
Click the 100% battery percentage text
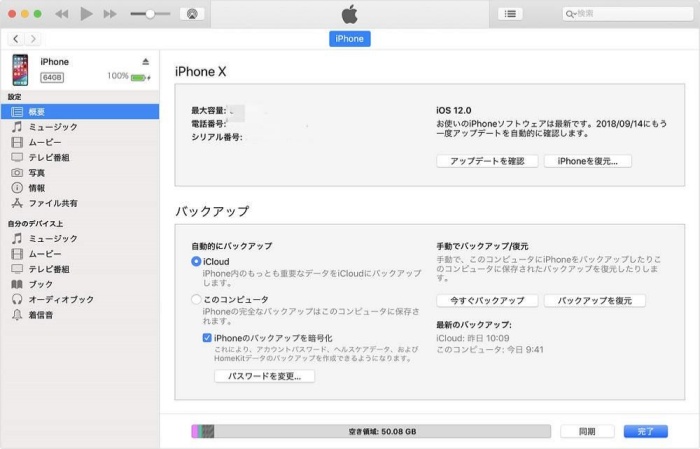coord(118,76)
